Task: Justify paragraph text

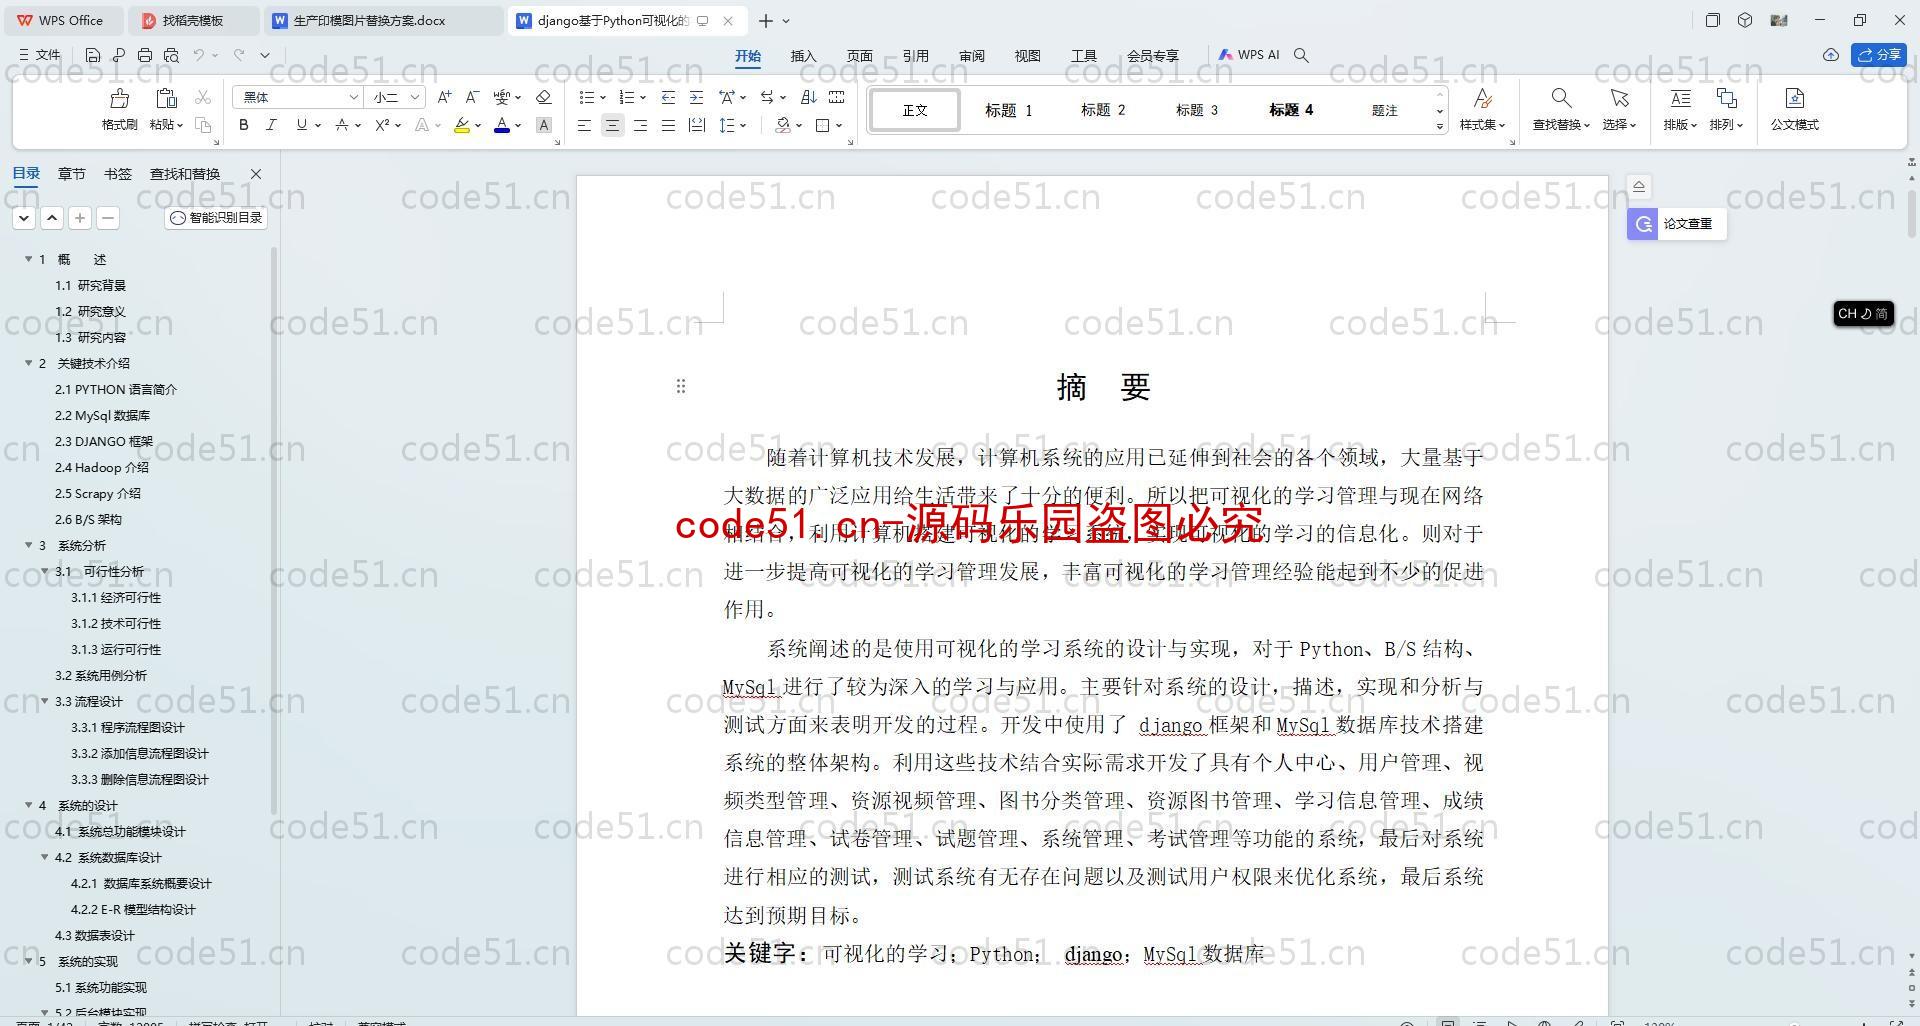Action: coord(668,125)
